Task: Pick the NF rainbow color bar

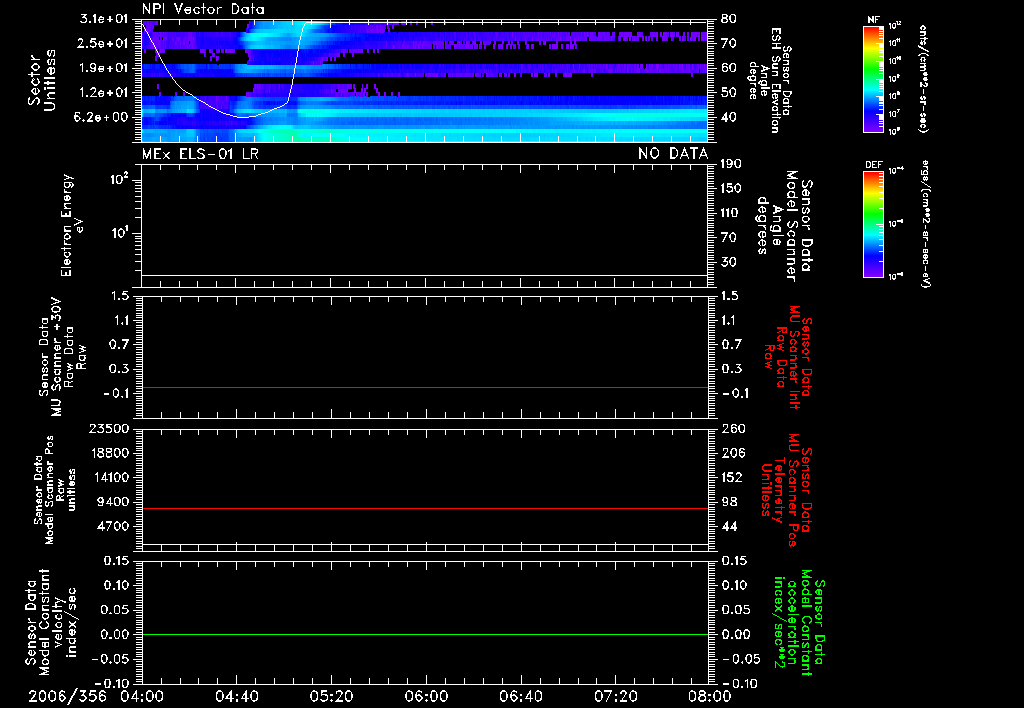Action: pyautogui.click(x=874, y=78)
